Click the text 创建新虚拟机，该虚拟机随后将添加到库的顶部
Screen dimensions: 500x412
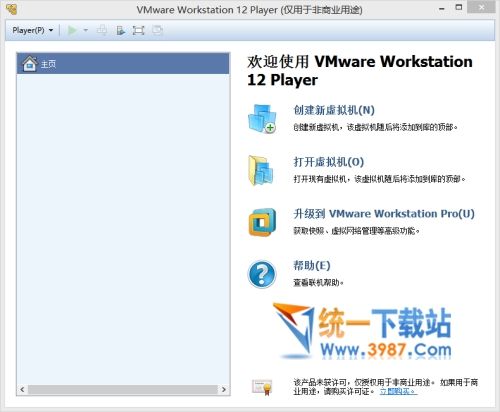point(375,127)
